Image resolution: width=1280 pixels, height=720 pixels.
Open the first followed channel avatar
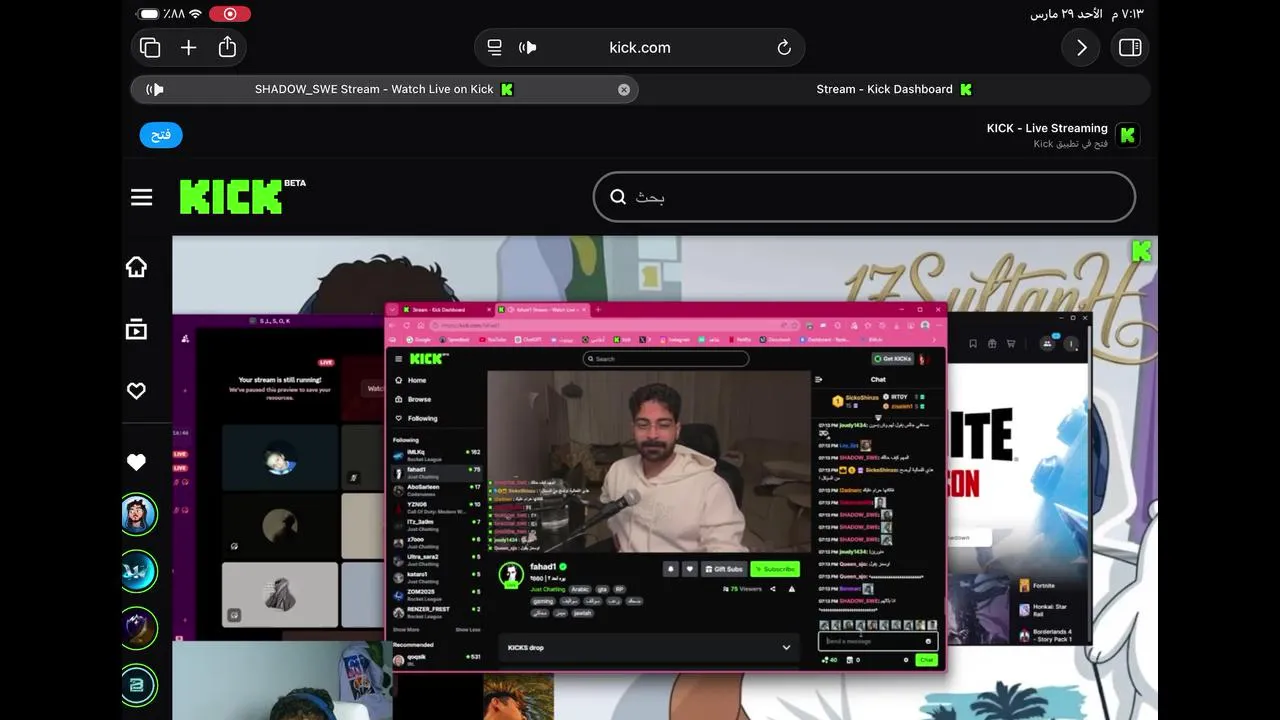139,515
